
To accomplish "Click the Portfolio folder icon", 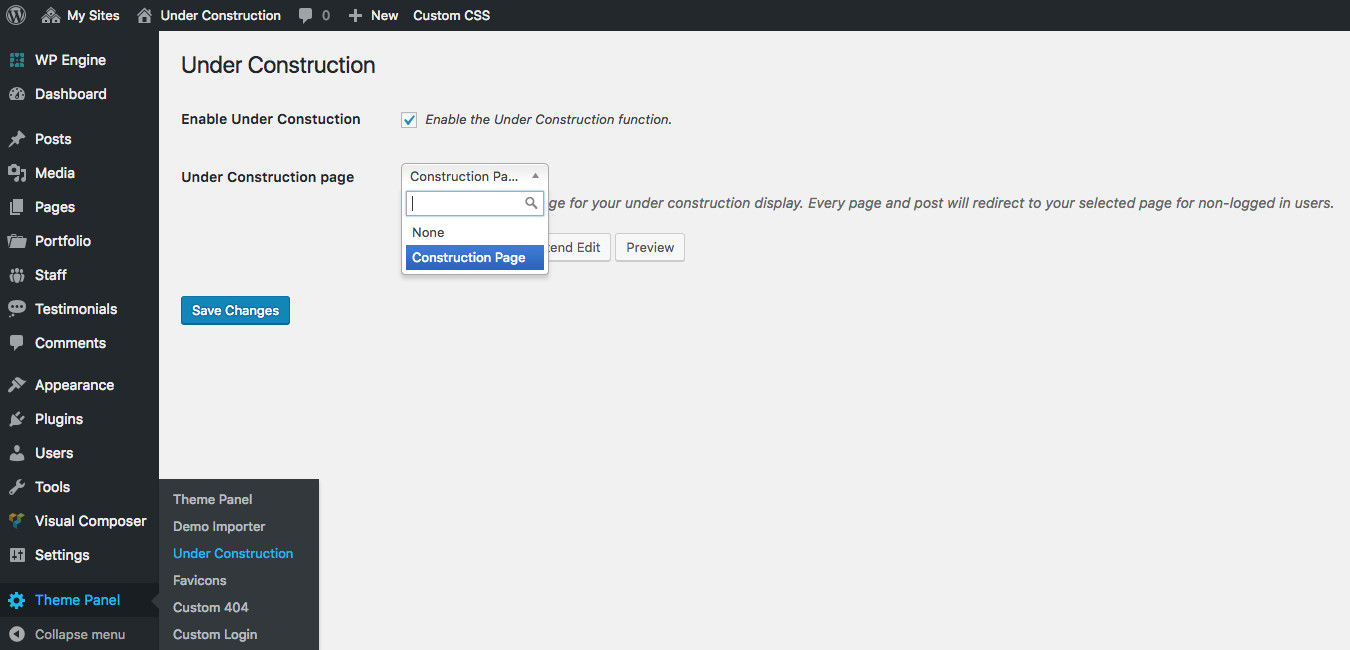I will tap(17, 241).
